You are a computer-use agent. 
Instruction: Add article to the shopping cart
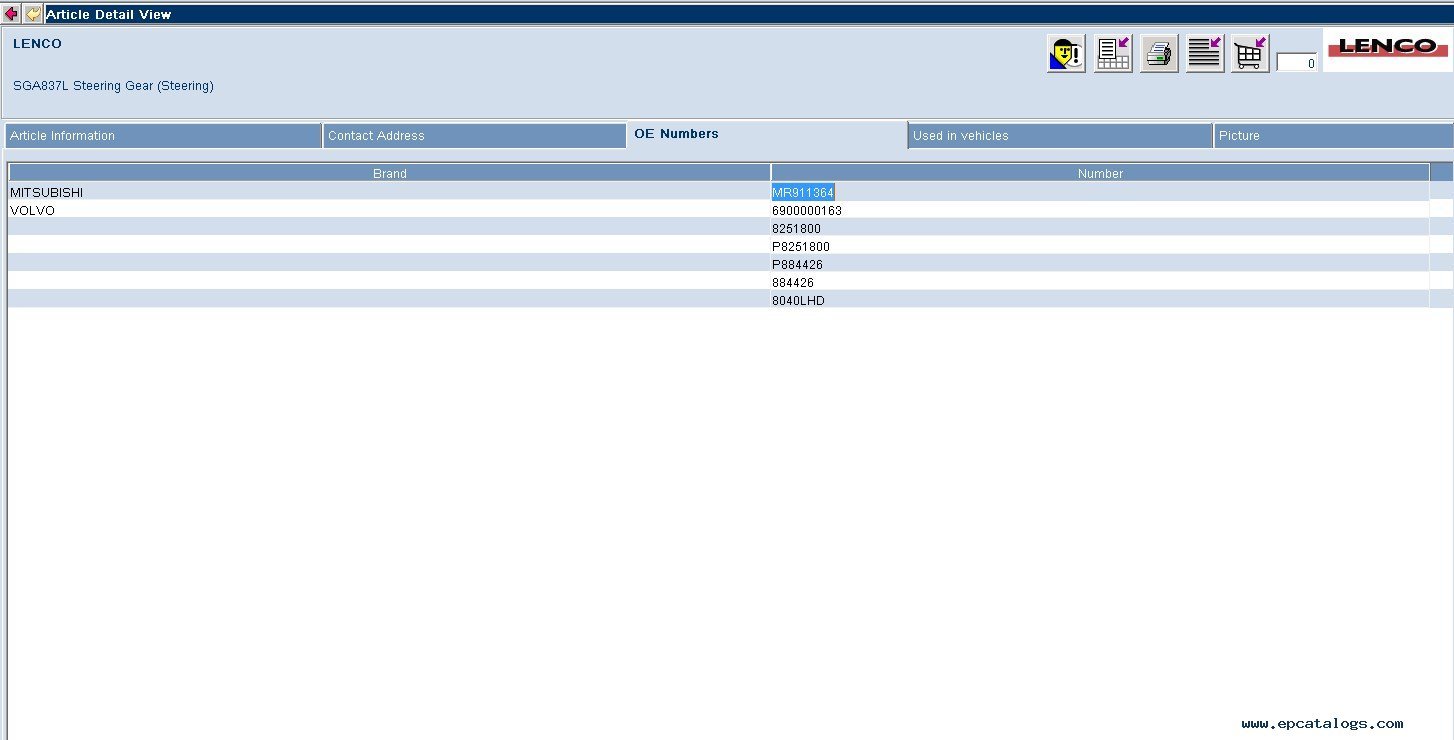pos(1250,53)
